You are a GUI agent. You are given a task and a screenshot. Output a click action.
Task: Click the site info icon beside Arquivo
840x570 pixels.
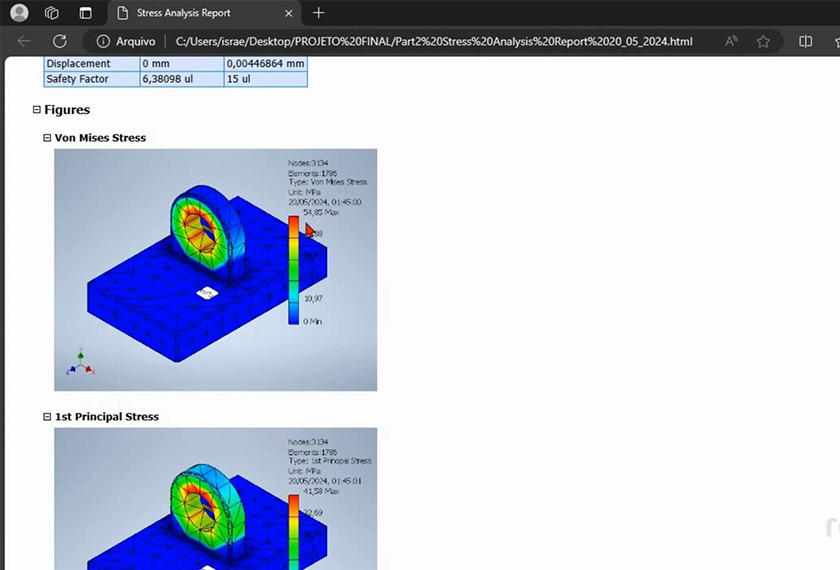(103, 41)
